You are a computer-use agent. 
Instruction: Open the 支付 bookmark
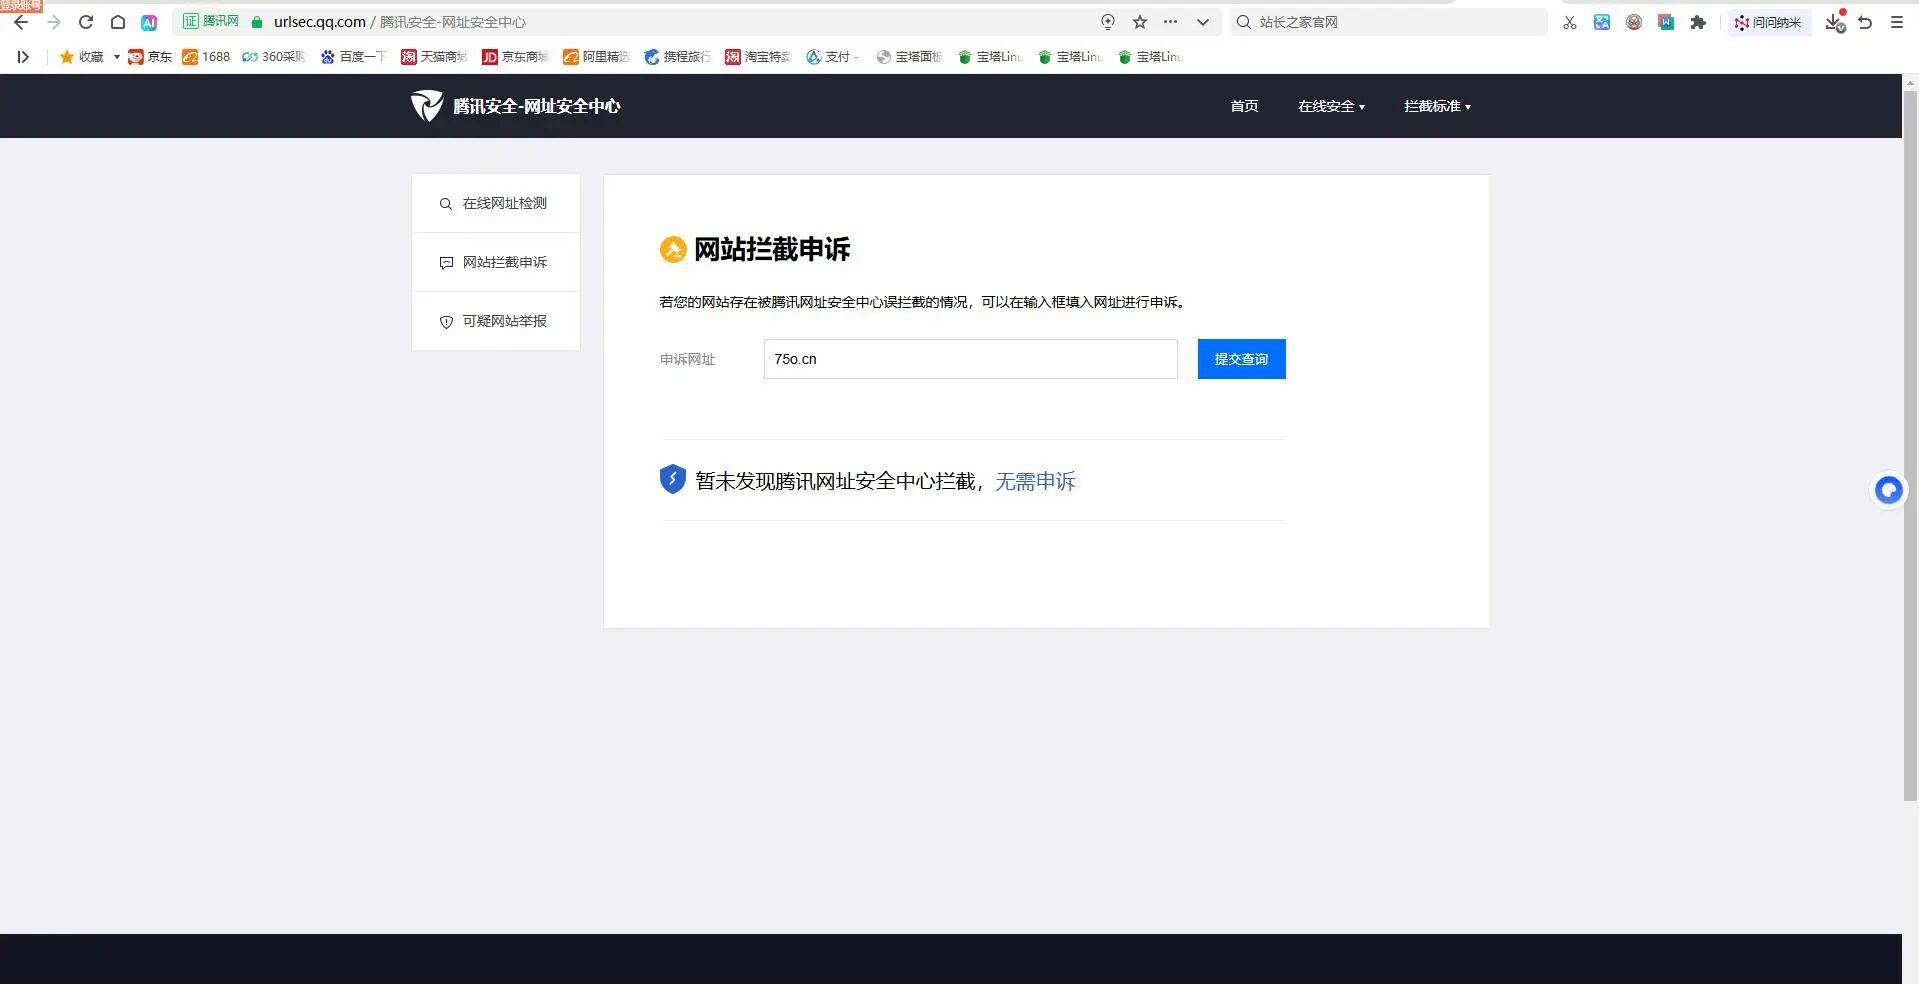point(832,57)
